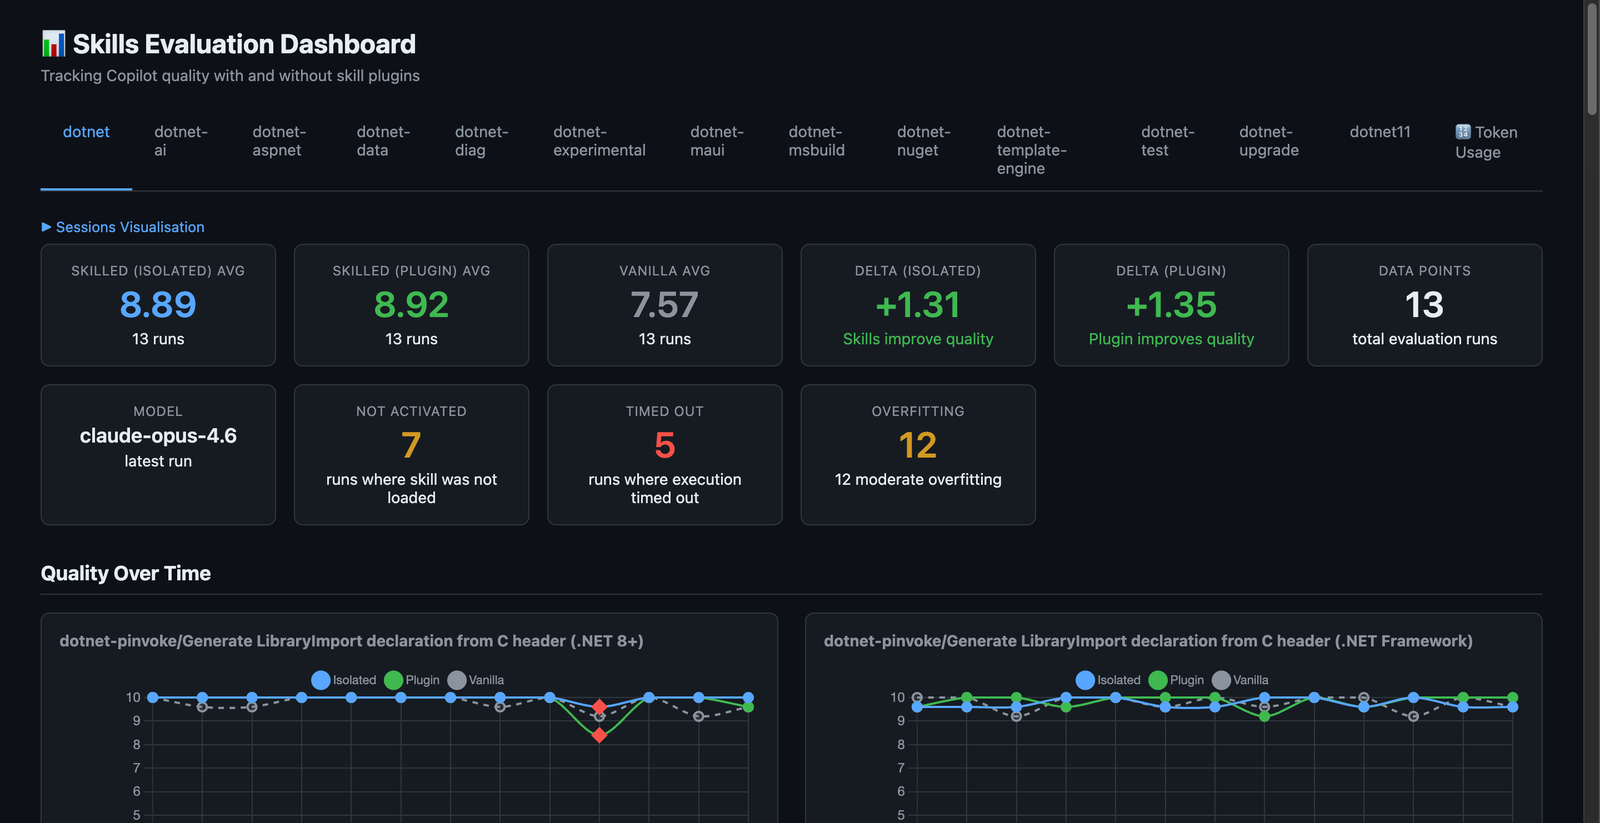This screenshot has height=823, width=1600.
Task: Switch to the dotnet11 tab
Action: click(1380, 132)
